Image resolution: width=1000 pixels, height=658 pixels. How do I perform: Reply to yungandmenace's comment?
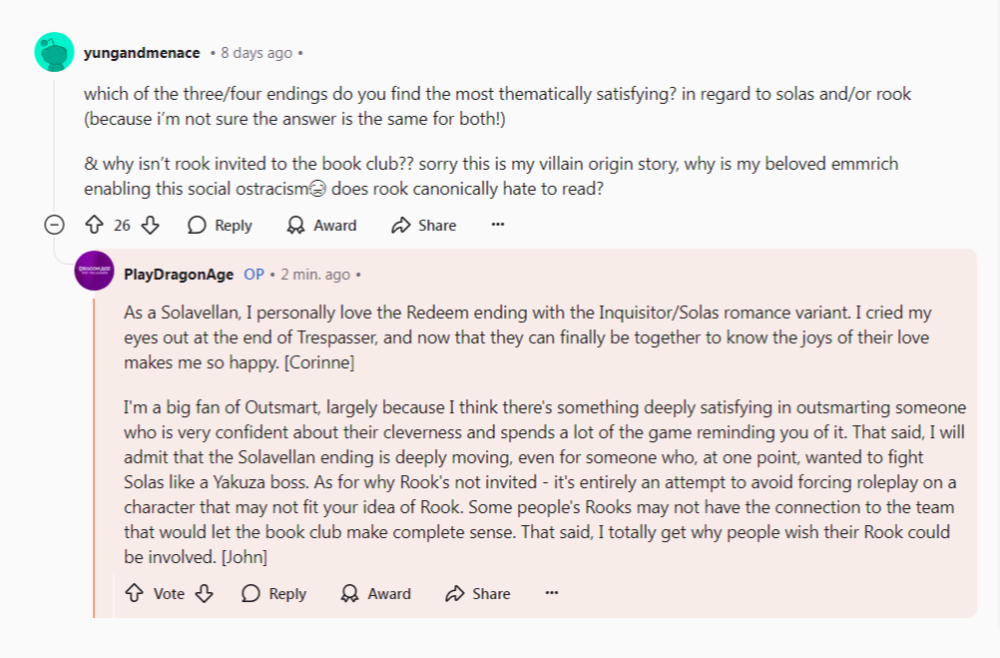click(x=220, y=225)
